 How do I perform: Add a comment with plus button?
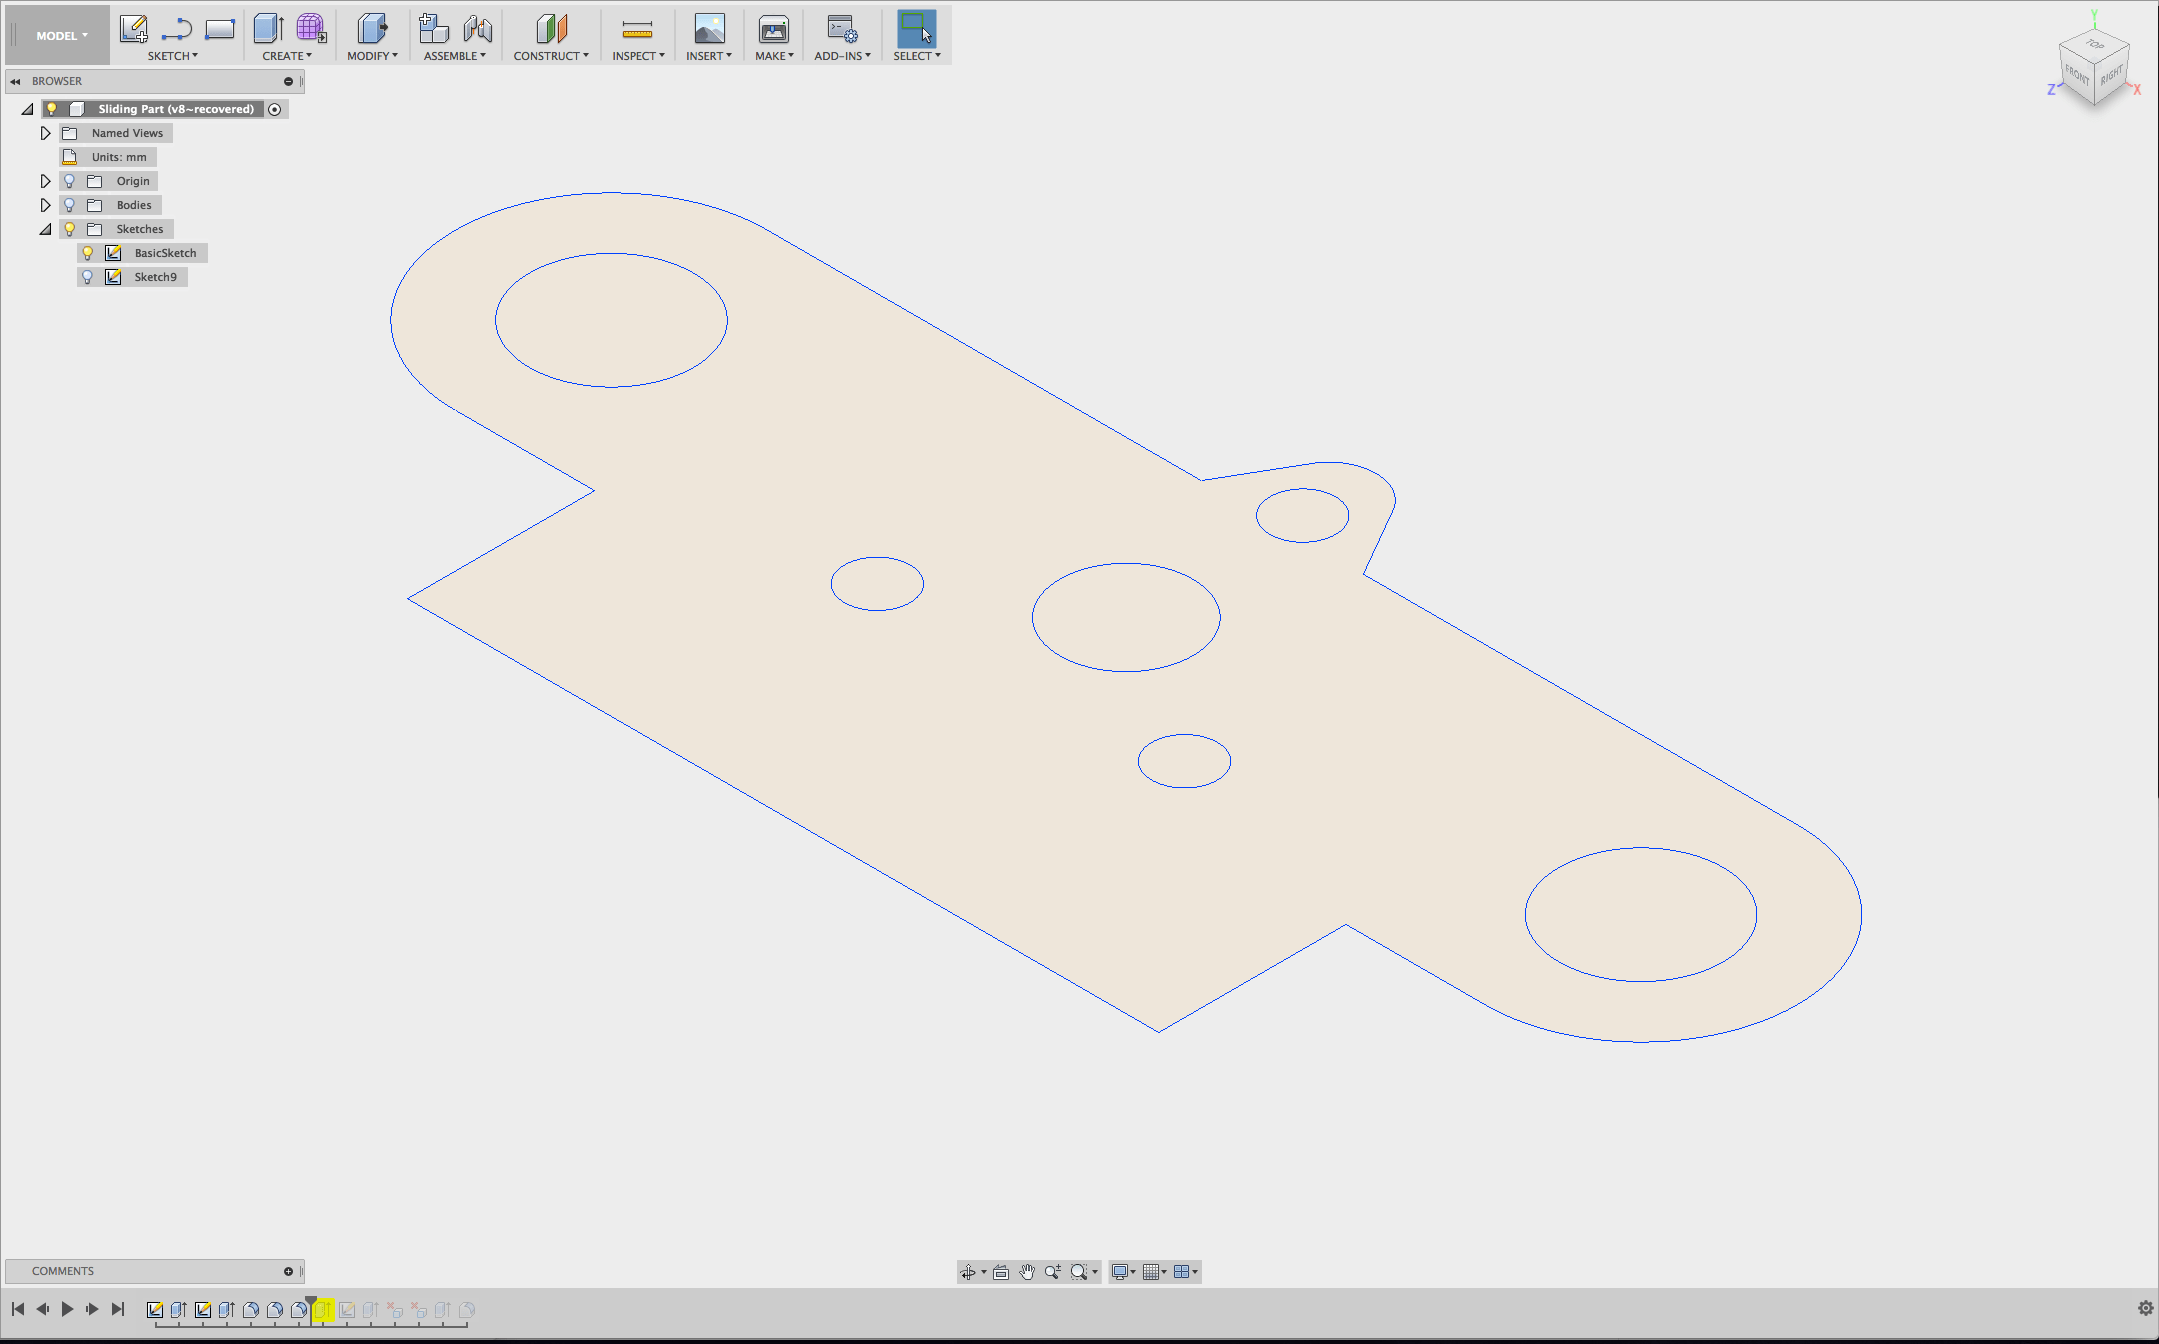click(x=288, y=1271)
